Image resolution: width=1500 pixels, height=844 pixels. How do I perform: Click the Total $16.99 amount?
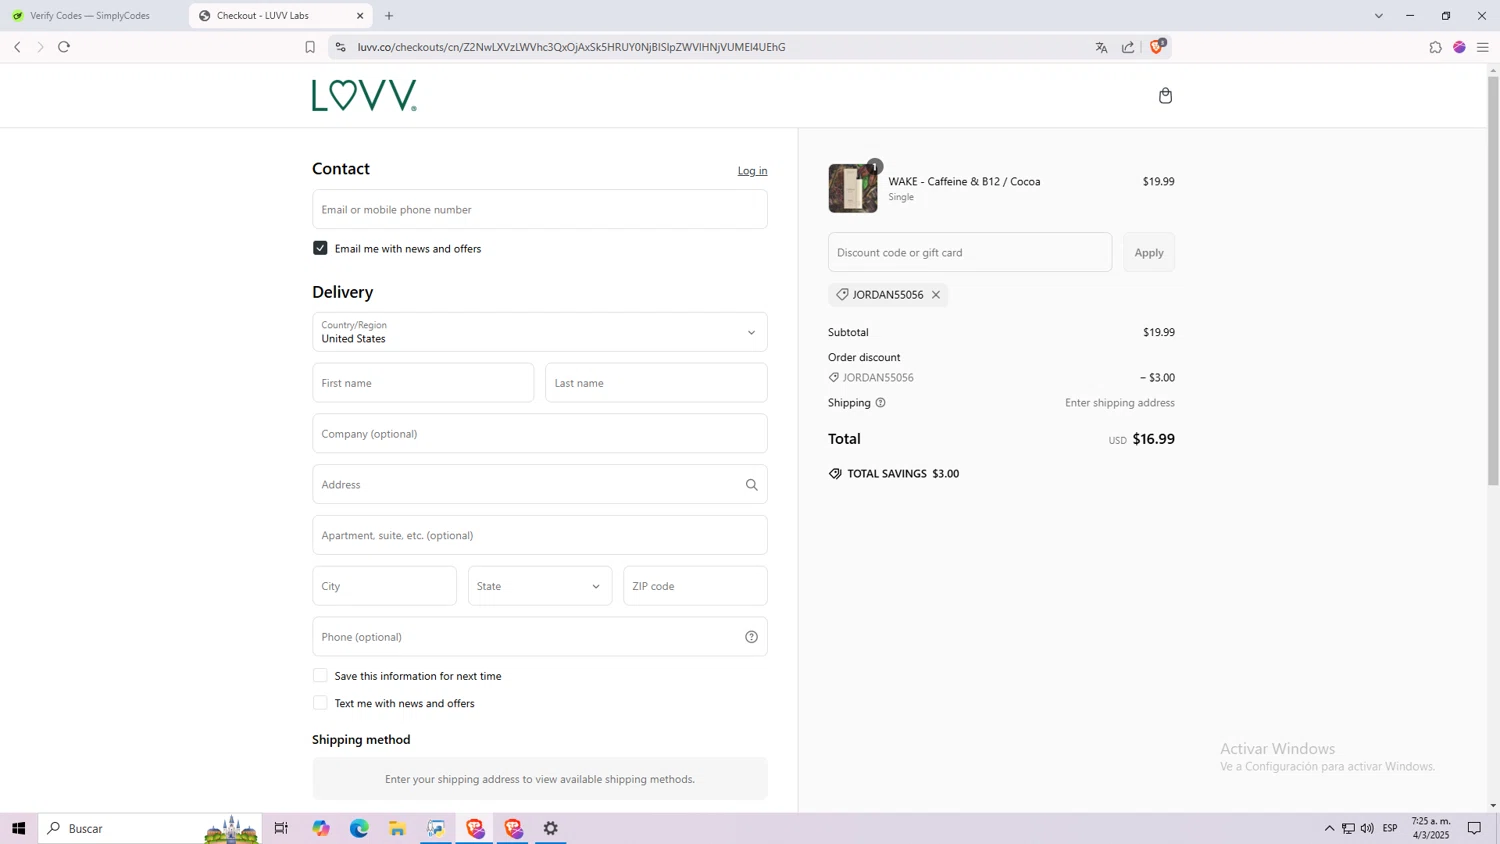1153,439
